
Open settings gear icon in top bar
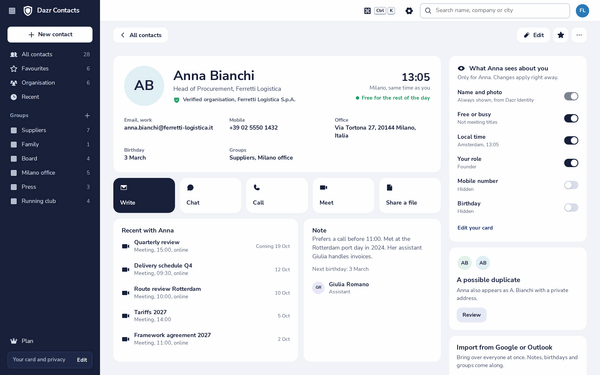(409, 11)
